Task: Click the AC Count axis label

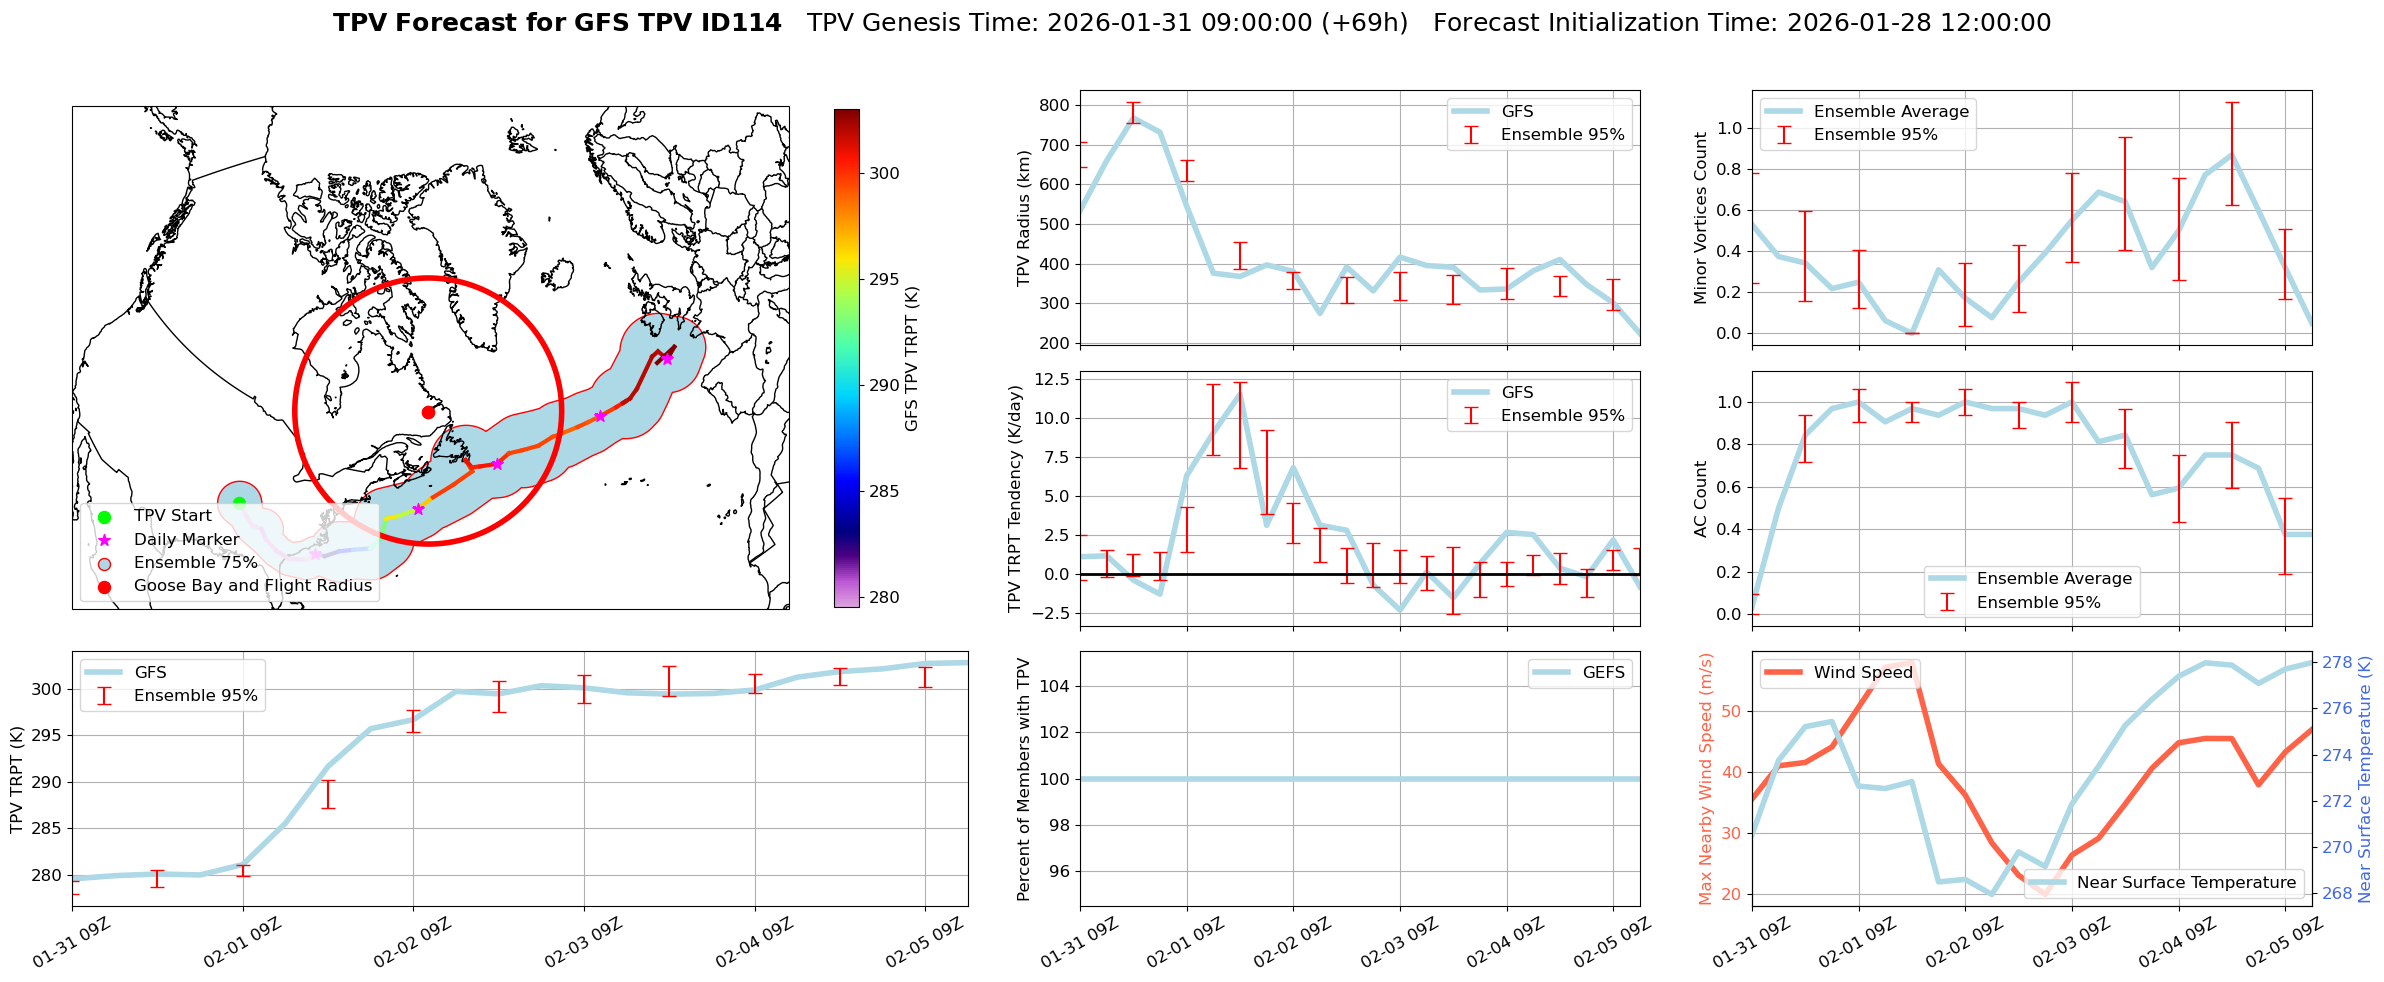Action: [x=1700, y=498]
